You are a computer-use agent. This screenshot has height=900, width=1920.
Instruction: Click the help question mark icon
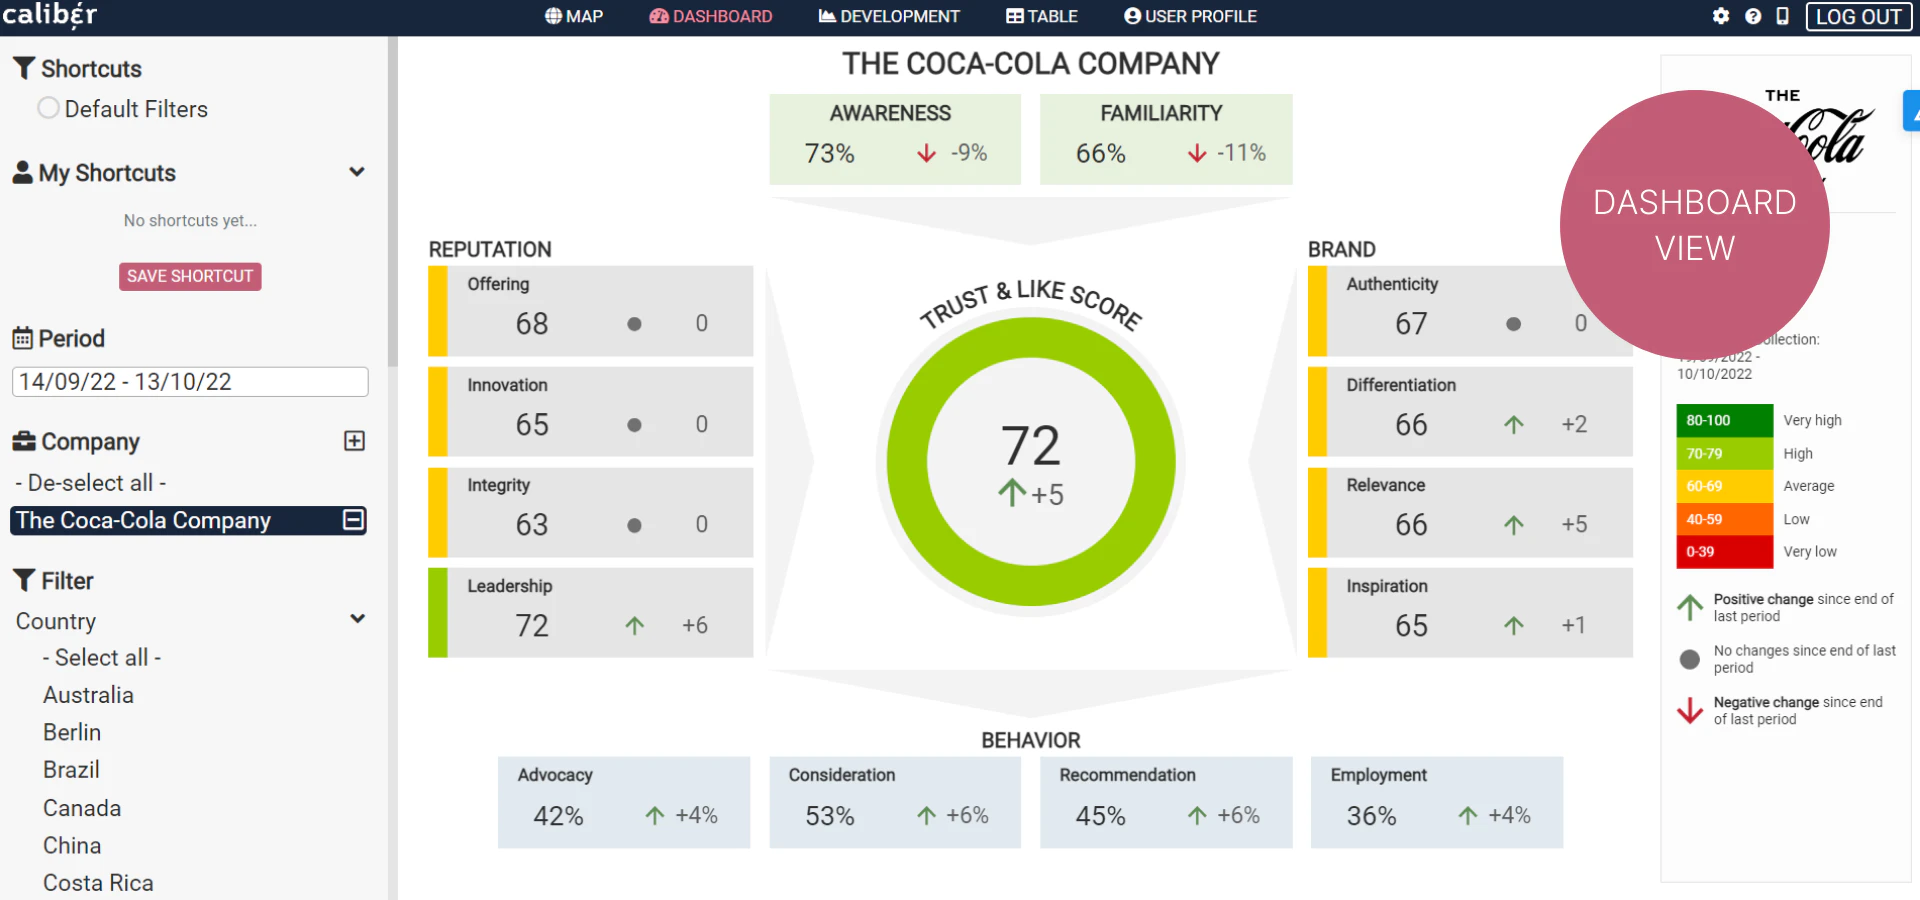pos(1753,16)
